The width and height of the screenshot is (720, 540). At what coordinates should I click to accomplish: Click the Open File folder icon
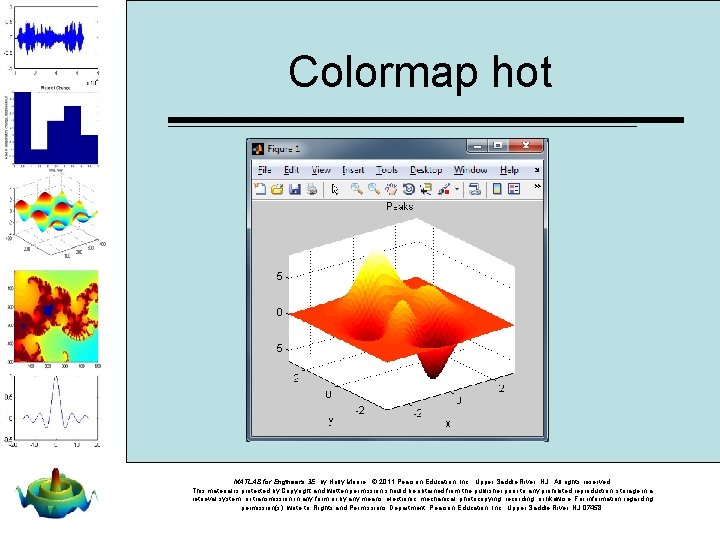(x=277, y=189)
